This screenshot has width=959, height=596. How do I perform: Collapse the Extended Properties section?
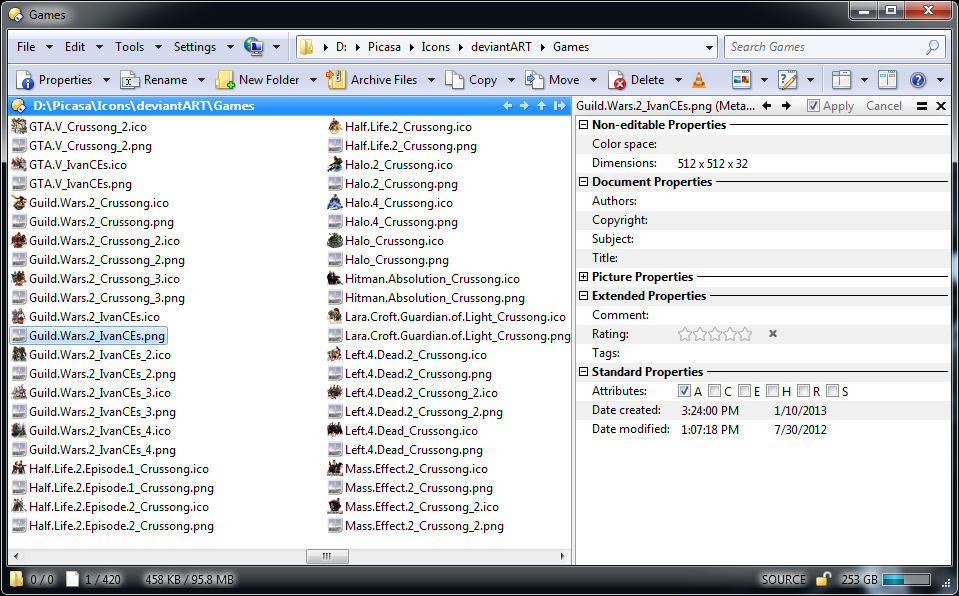click(583, 296)
